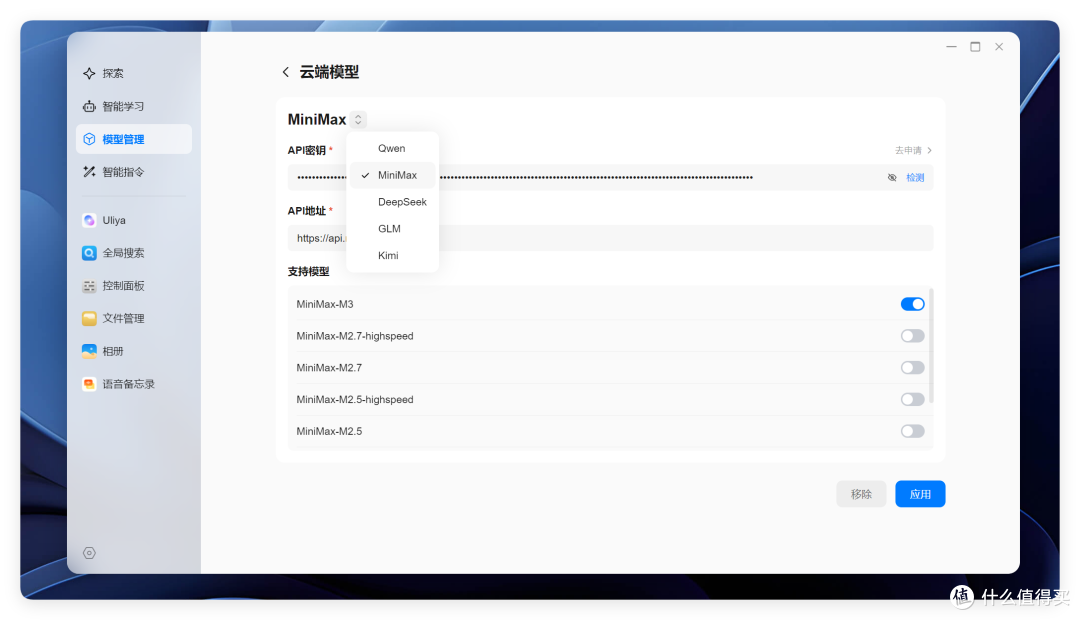Click the MiniMax-M2.7-highspeed model name
The width and height of the screenshot is (1080, 620).
coord(355,336)
